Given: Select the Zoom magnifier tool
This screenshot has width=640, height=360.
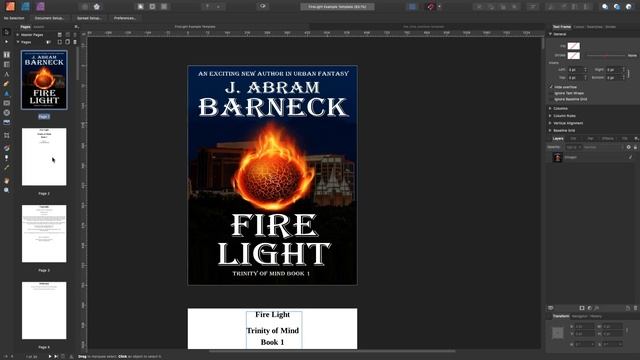Looking at the screenshot, I should pyautogui.click(x=7, y=190).
